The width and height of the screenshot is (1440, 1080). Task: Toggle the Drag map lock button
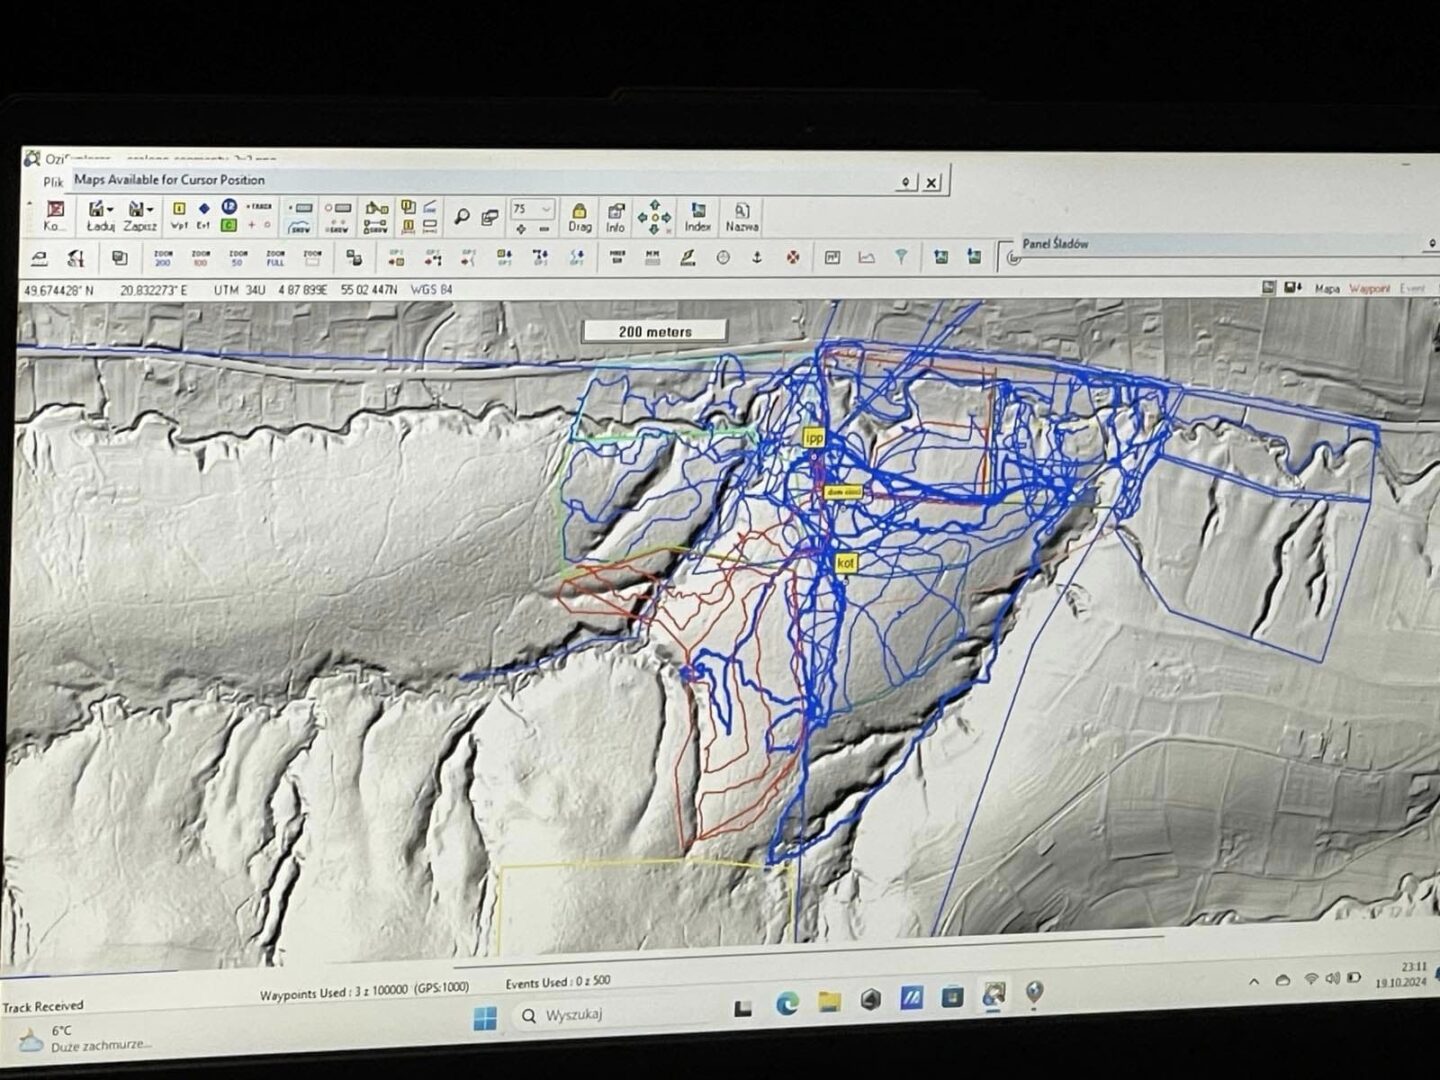coord(579,216)
